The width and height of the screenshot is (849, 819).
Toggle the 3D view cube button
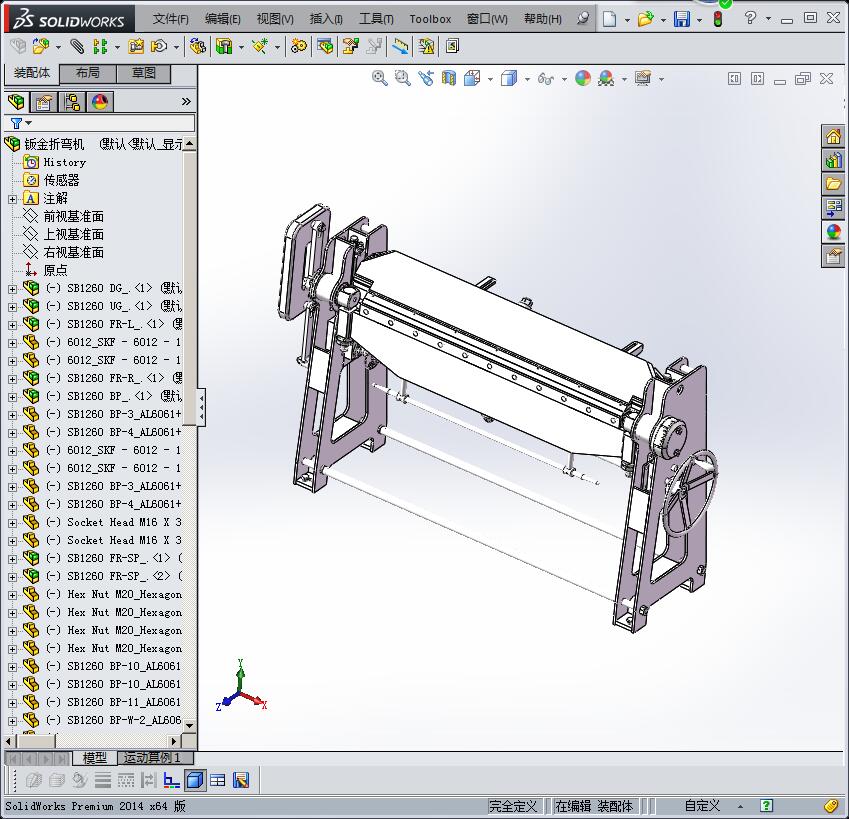pos(195,780)
